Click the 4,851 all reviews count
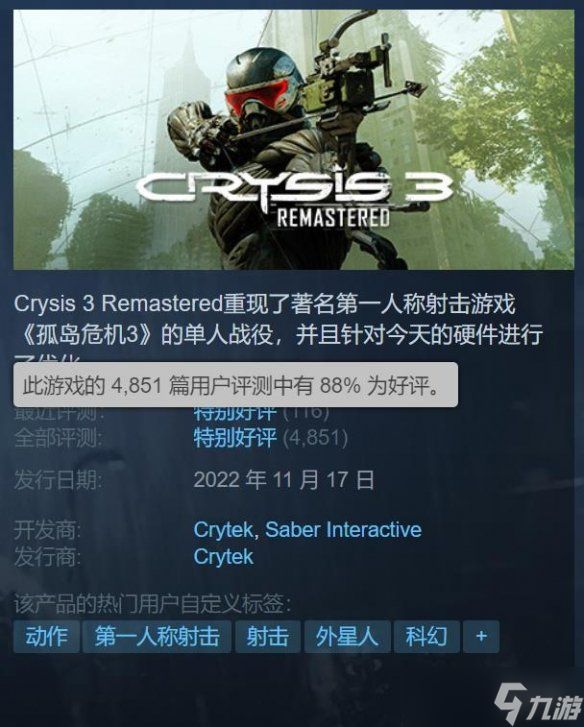The width and height of the screenshot is (584, 727). click(x=315, y=438)
